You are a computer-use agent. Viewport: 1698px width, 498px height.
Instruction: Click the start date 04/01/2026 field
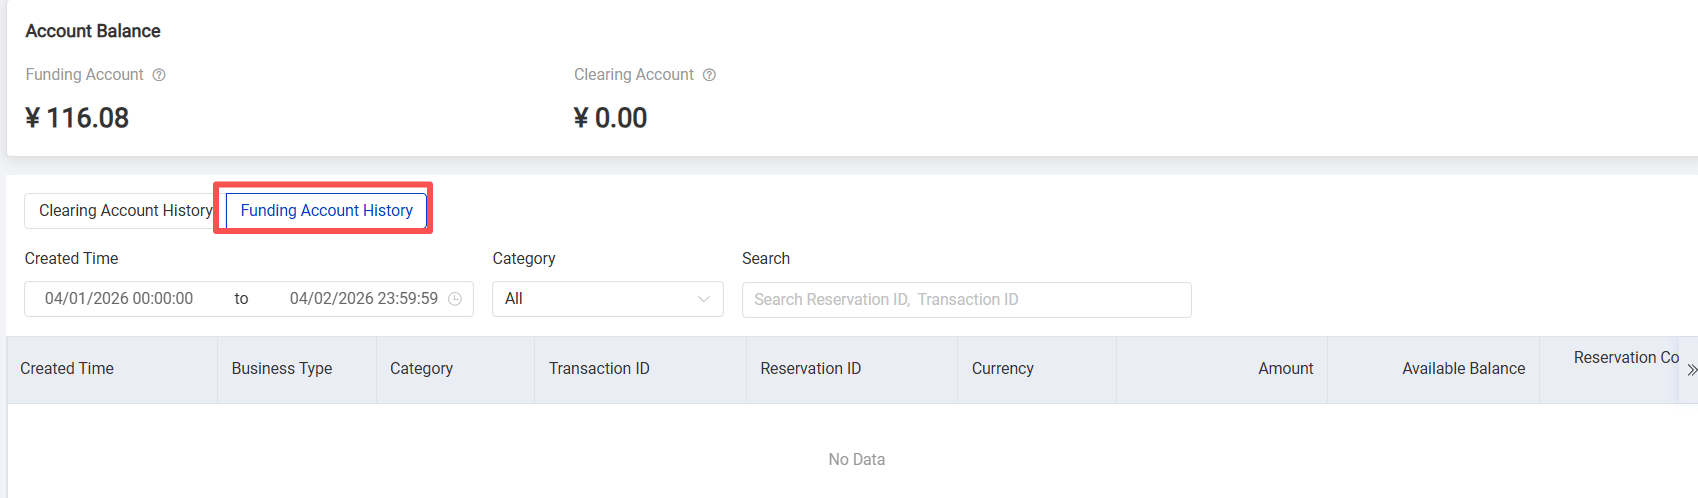point(119,299)
